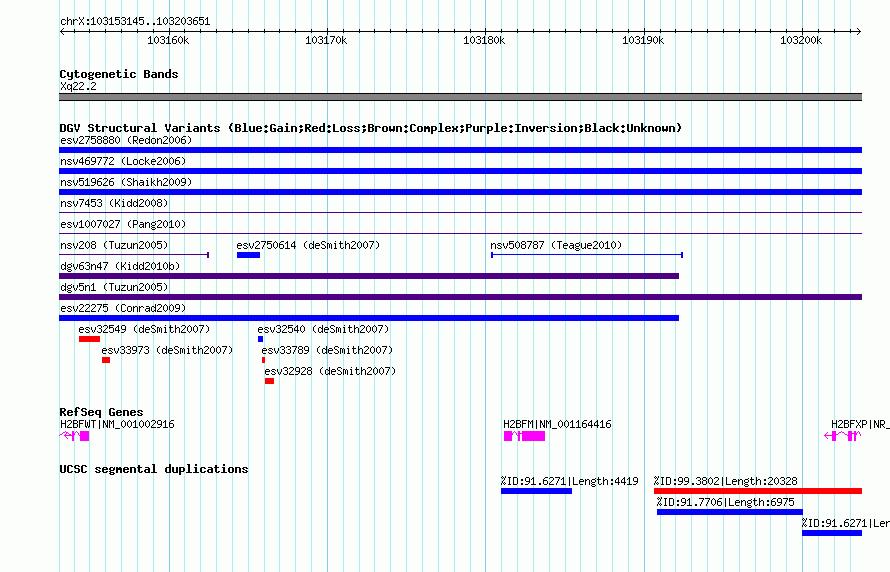Click the Cytogenetic Bands track title

(119, 74)
